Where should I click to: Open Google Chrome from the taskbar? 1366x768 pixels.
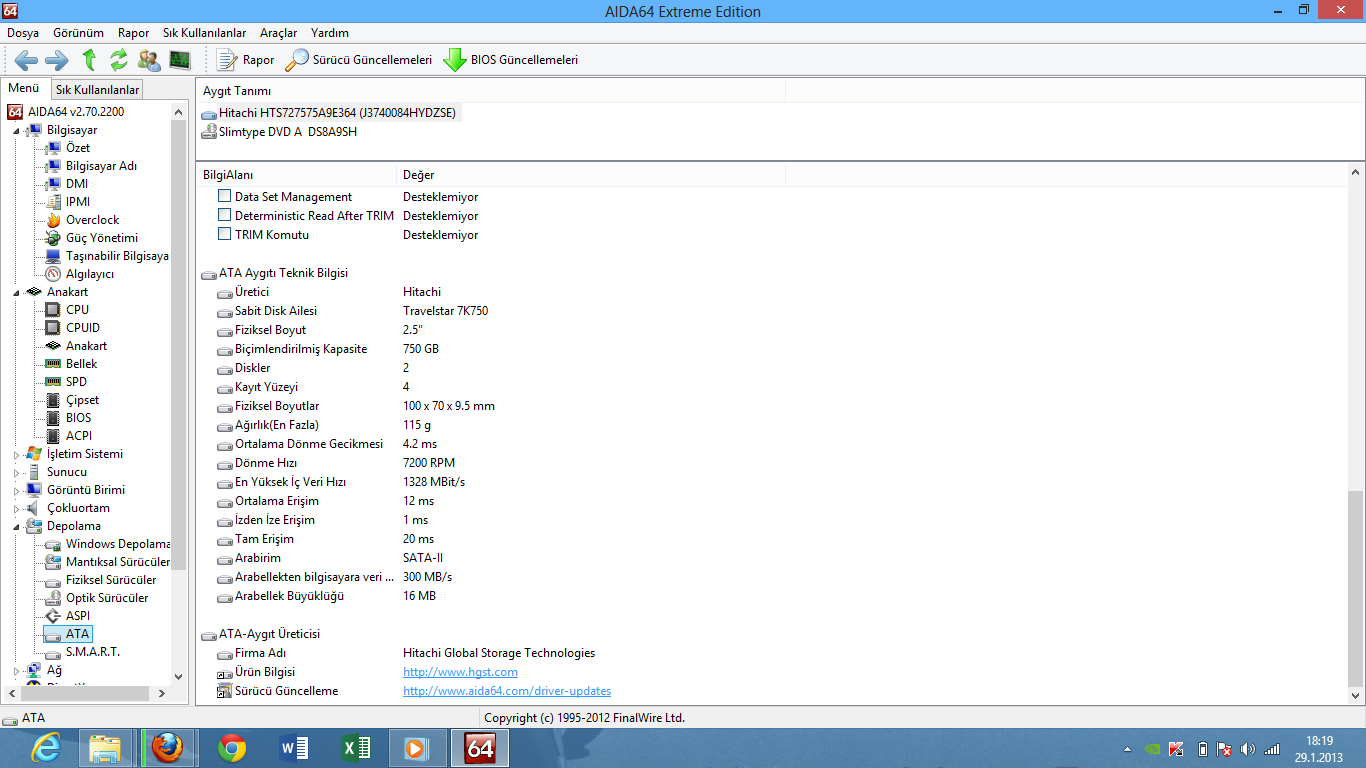pyautogui.click(x=232, y=747)
